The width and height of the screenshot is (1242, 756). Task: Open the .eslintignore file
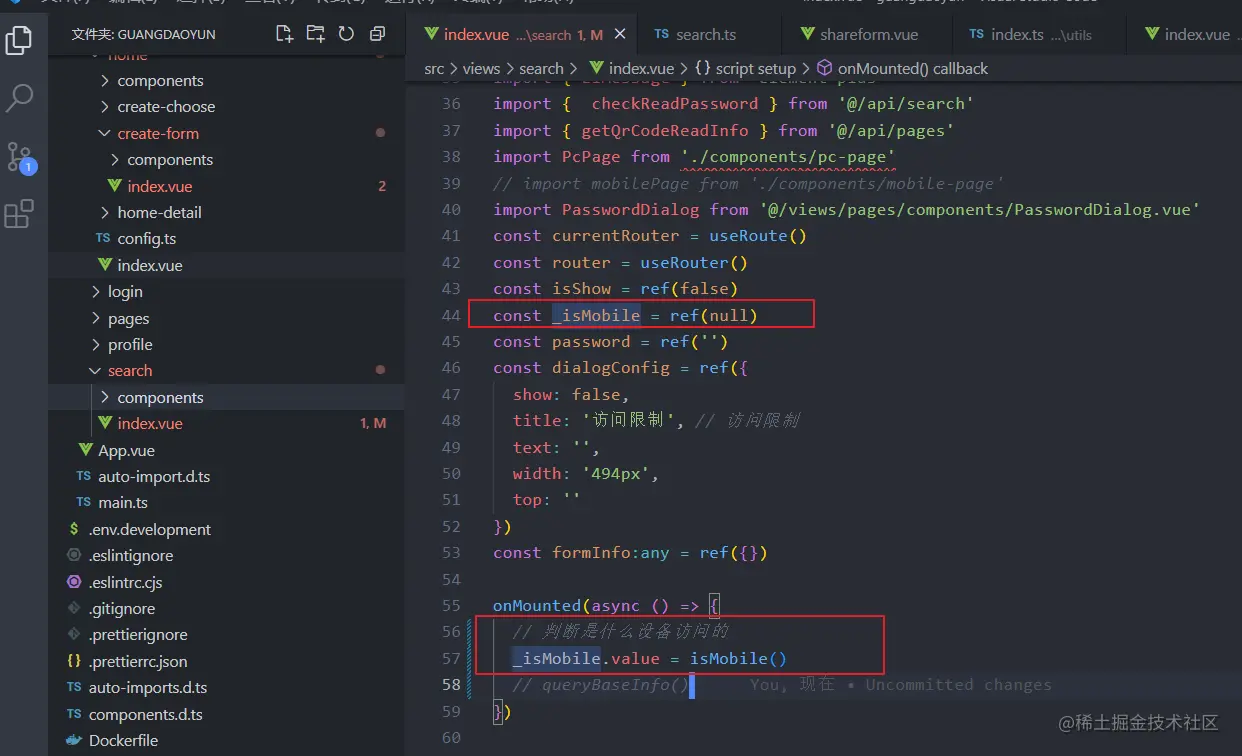tap(130, 556)
